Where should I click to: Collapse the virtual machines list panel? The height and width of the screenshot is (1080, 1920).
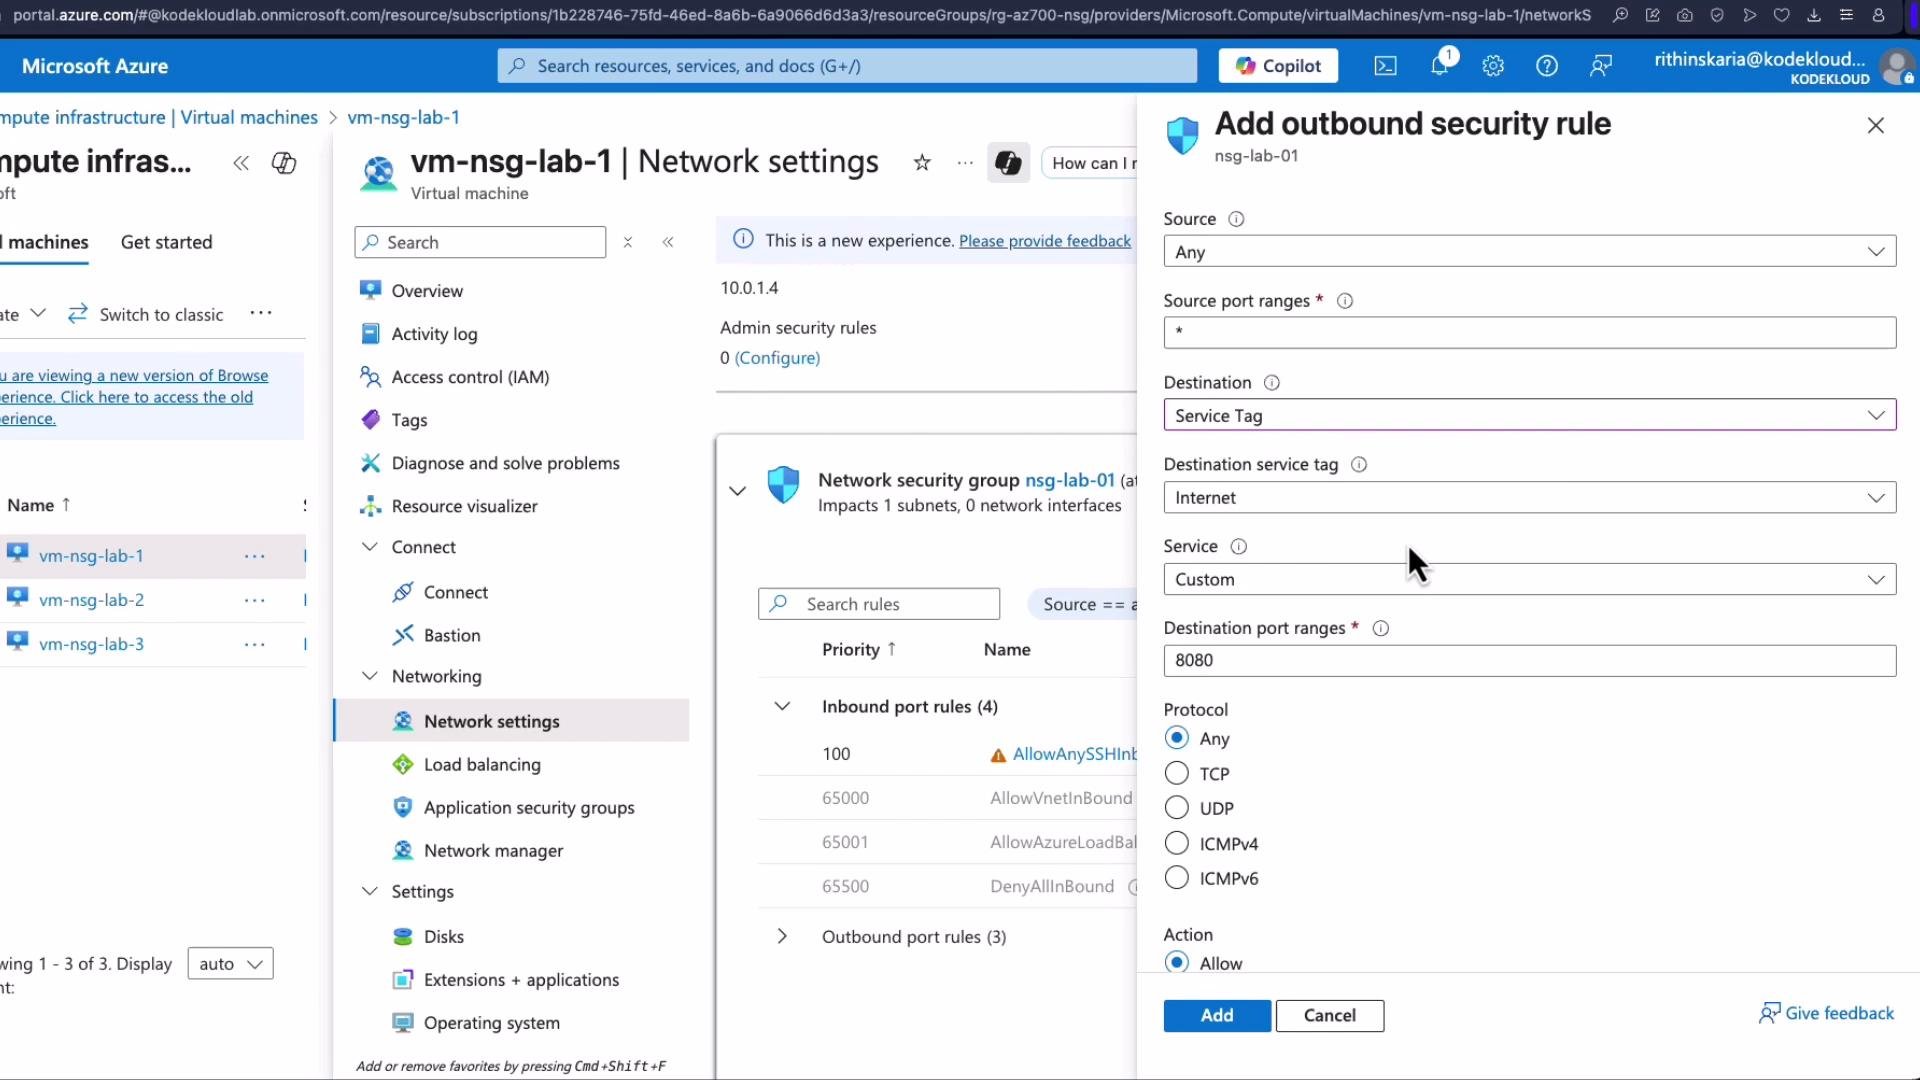(241, 163)
